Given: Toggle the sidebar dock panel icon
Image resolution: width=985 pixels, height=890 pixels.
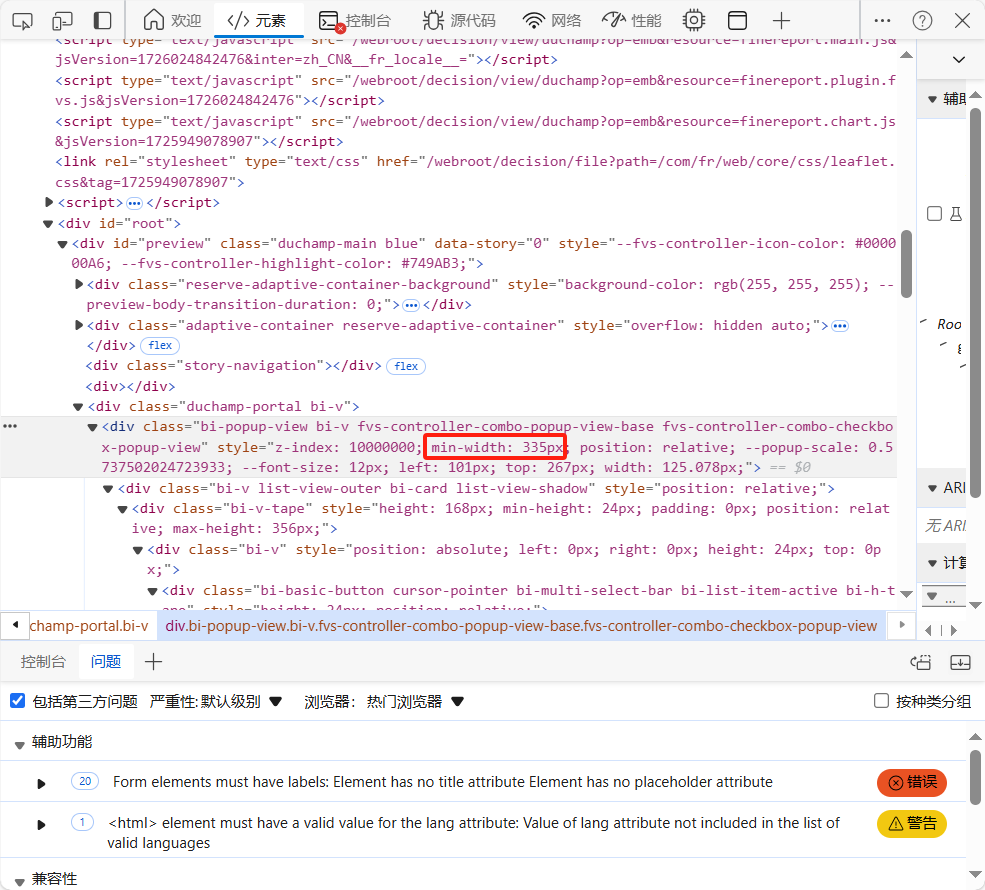Looking at the screenshot, I should [102, 21].
